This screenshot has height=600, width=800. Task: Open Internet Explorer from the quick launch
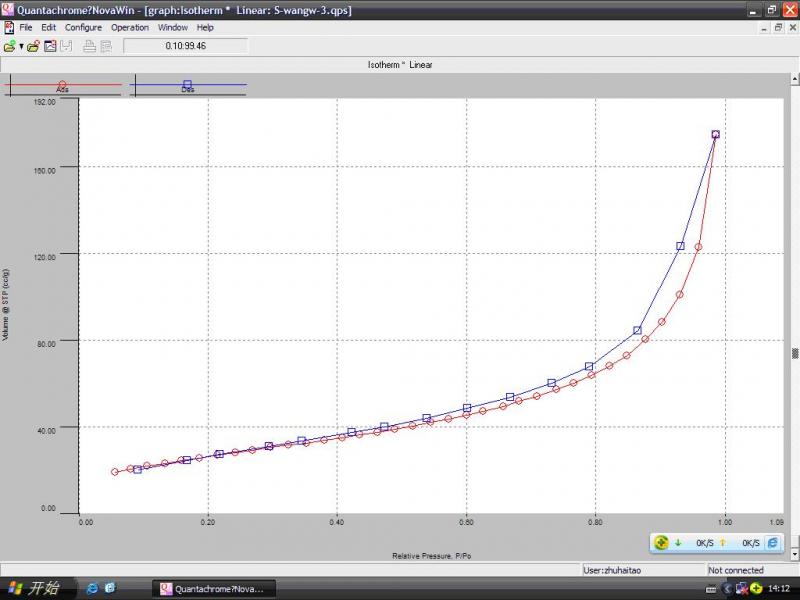93,588
